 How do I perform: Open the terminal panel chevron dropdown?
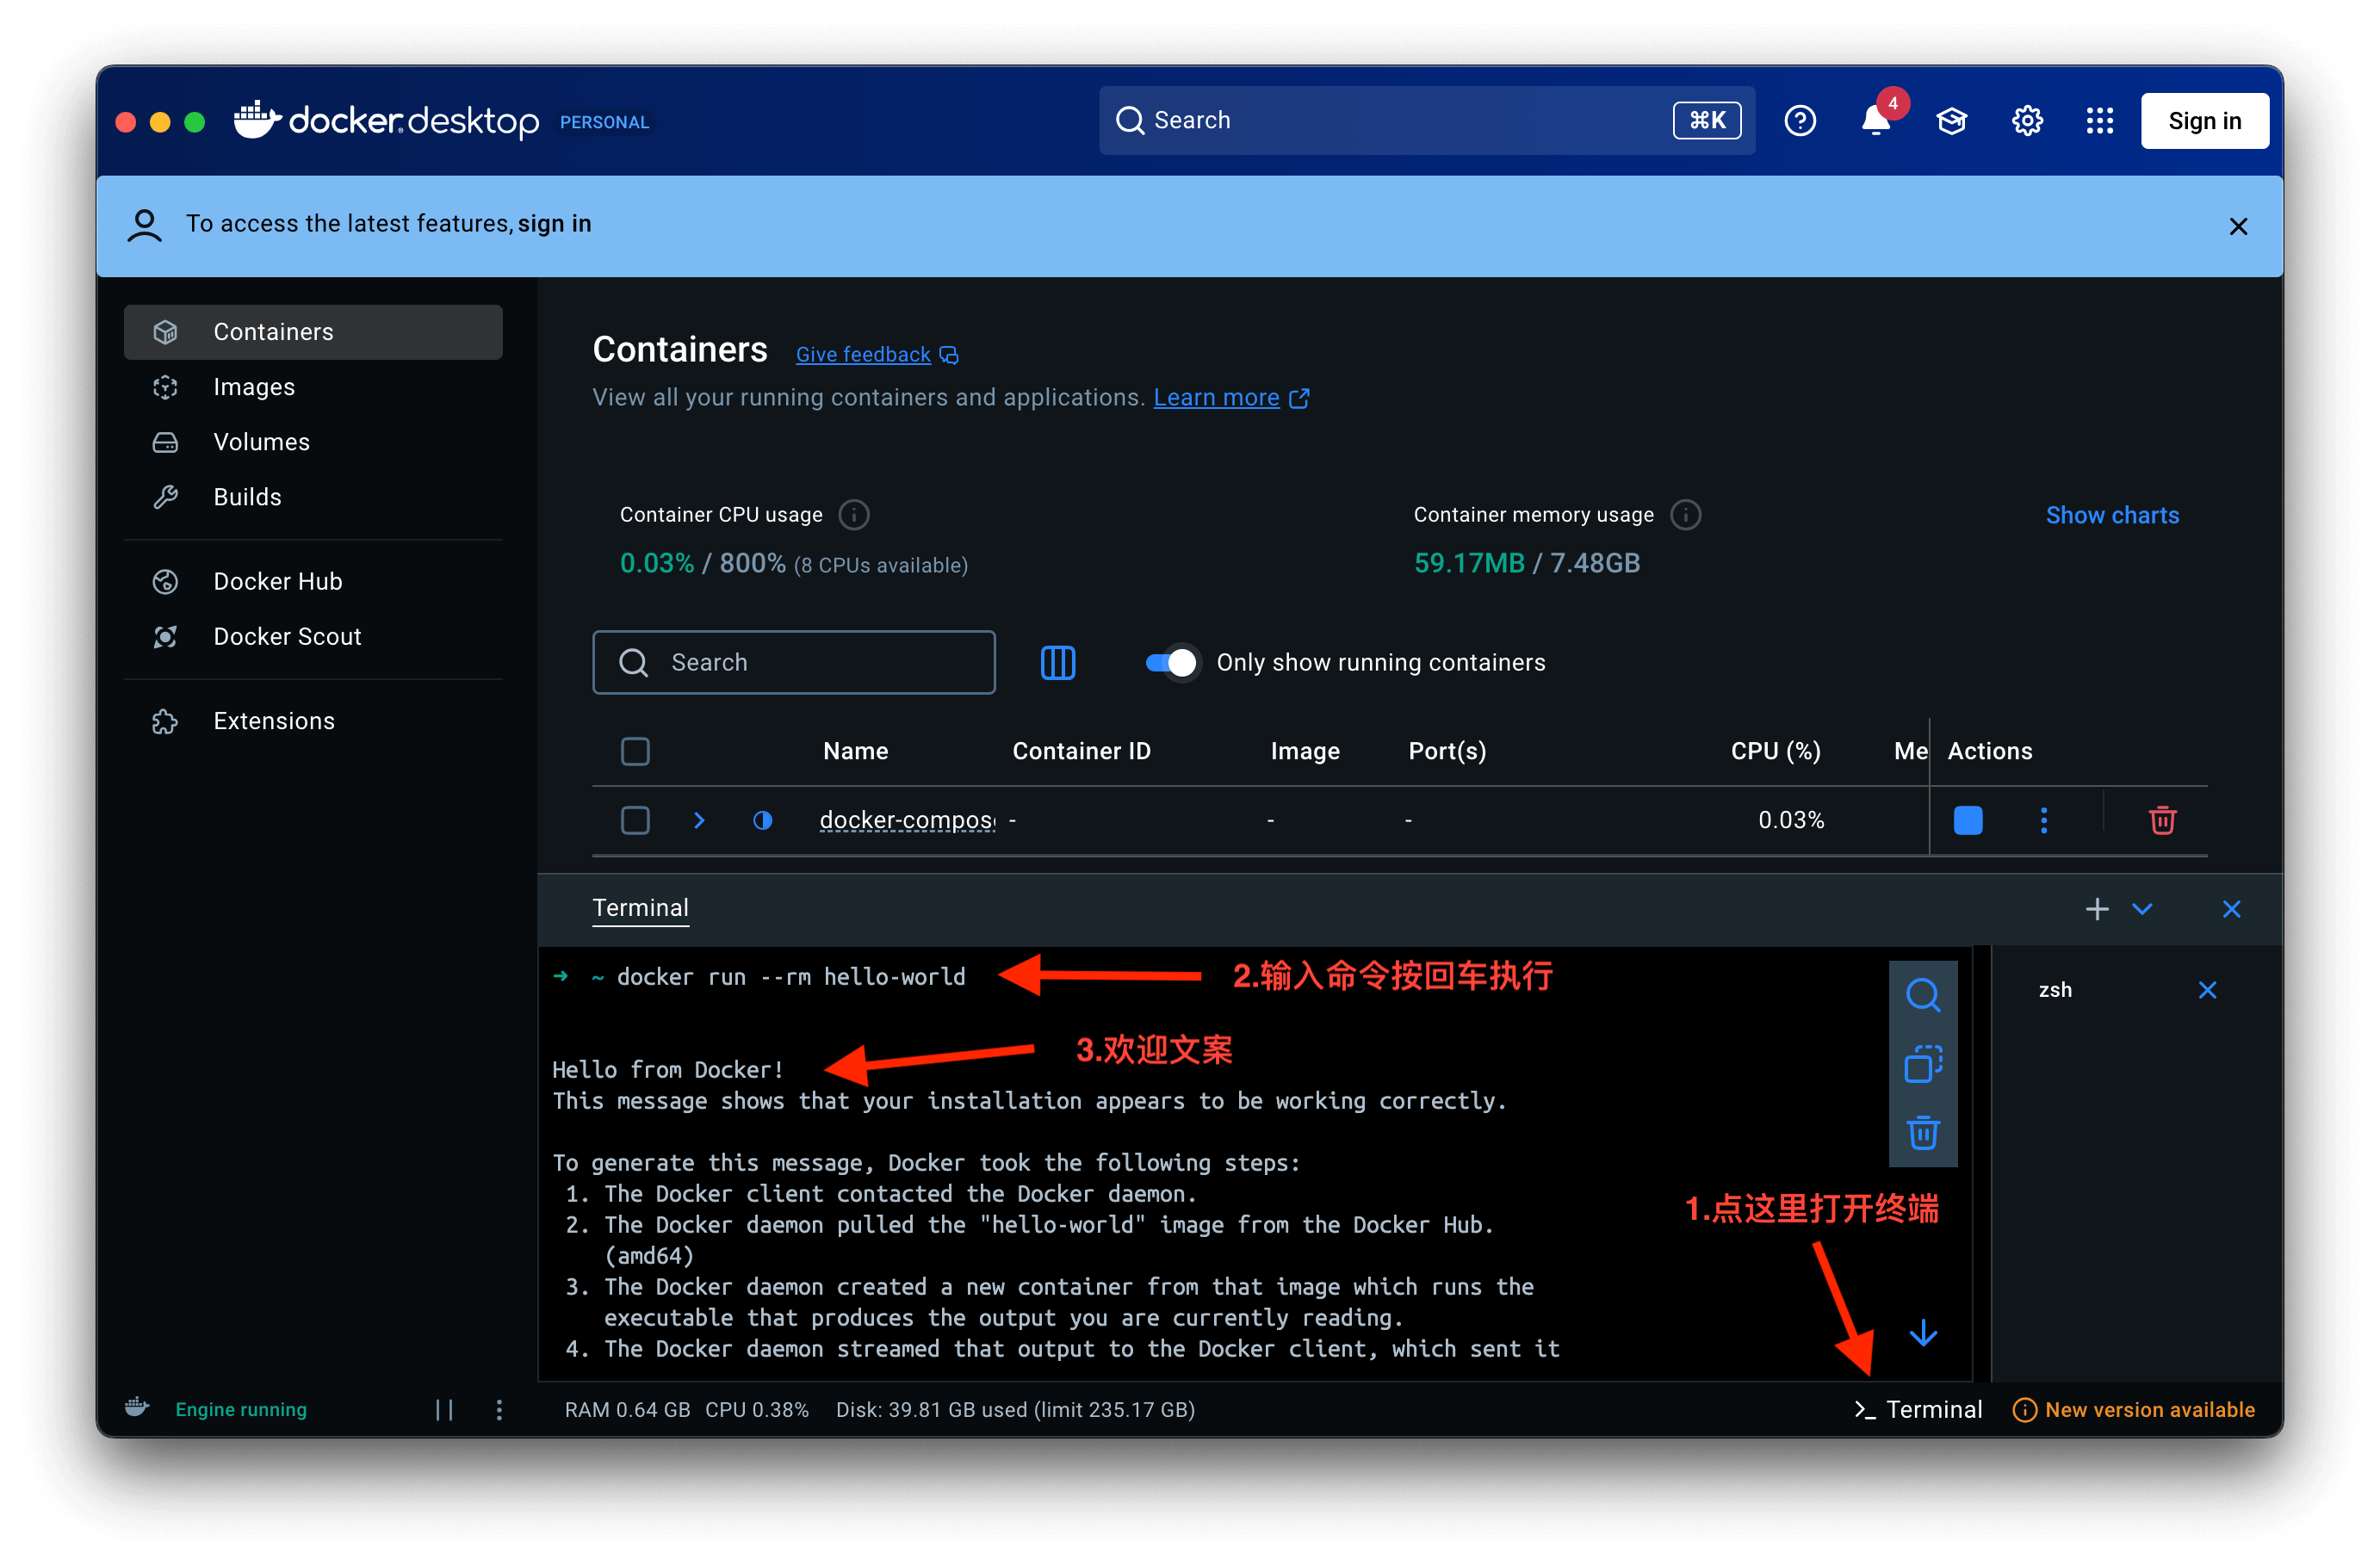click(x=2143, y=909)
